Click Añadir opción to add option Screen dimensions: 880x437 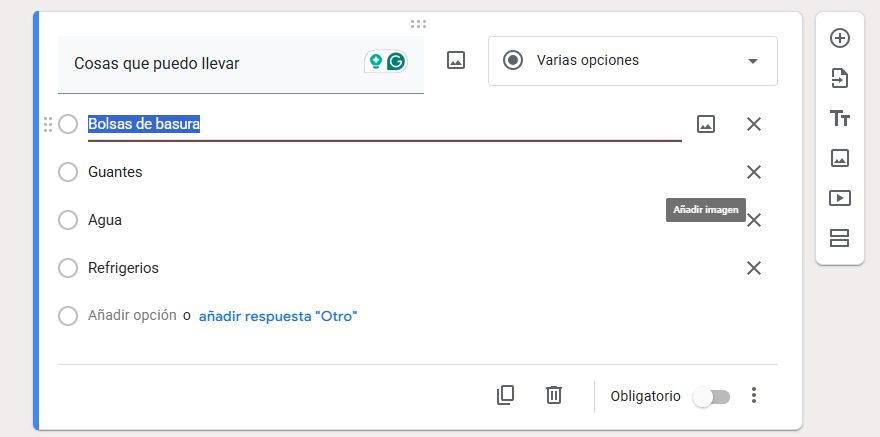pyautogui.click(x=132, y=316)
